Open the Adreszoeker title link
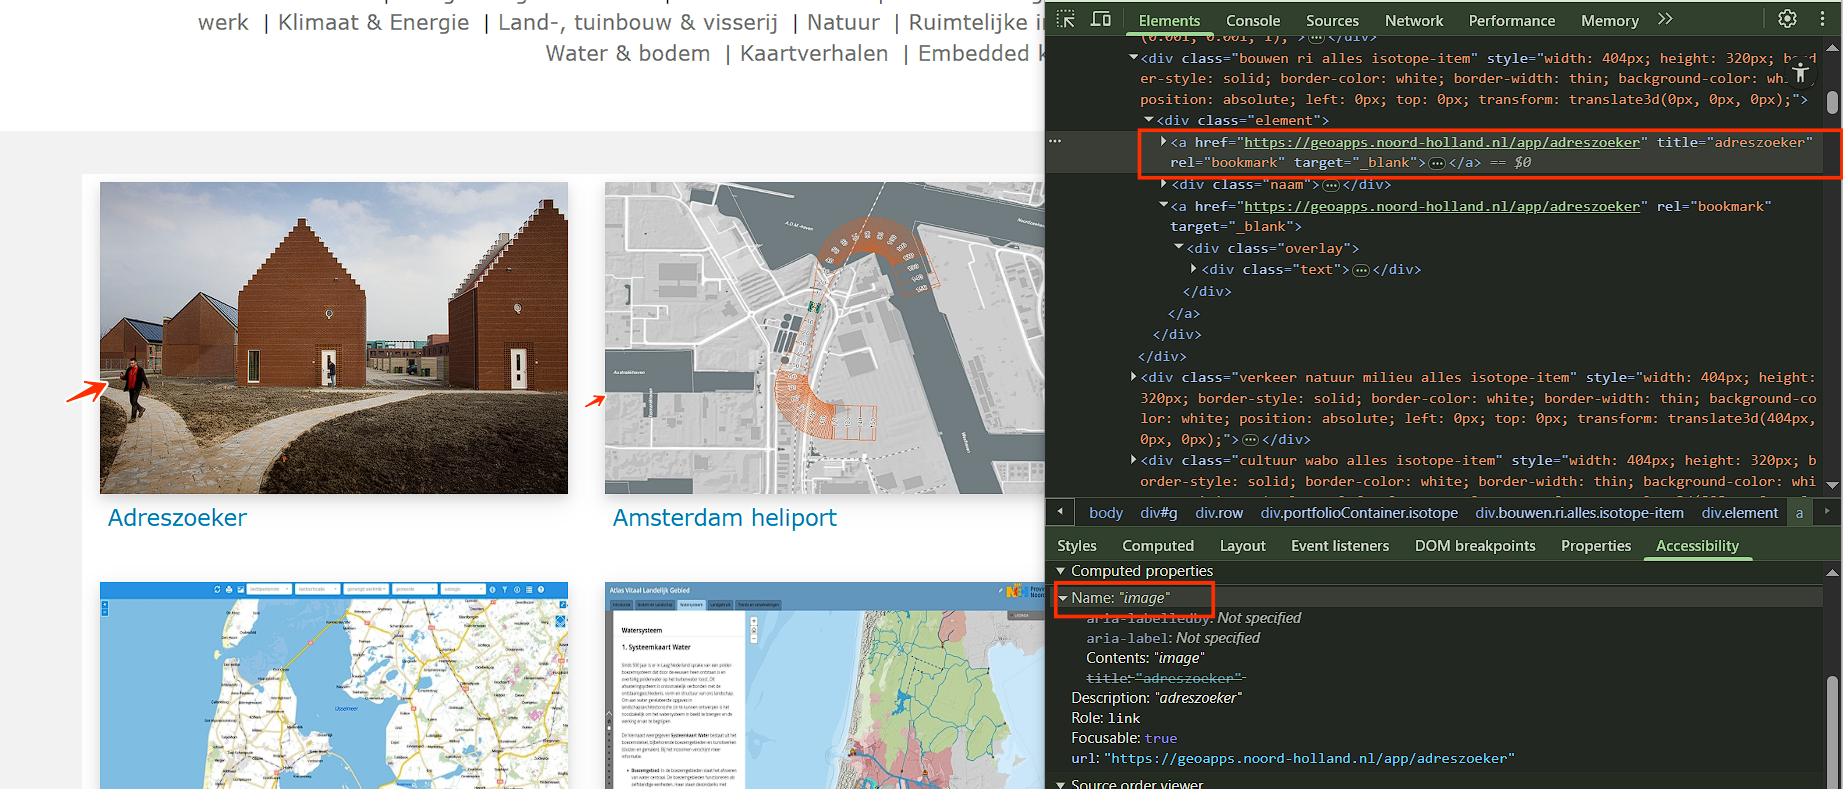Viewport: 1843px width, 789px height. tap(177, 518)
